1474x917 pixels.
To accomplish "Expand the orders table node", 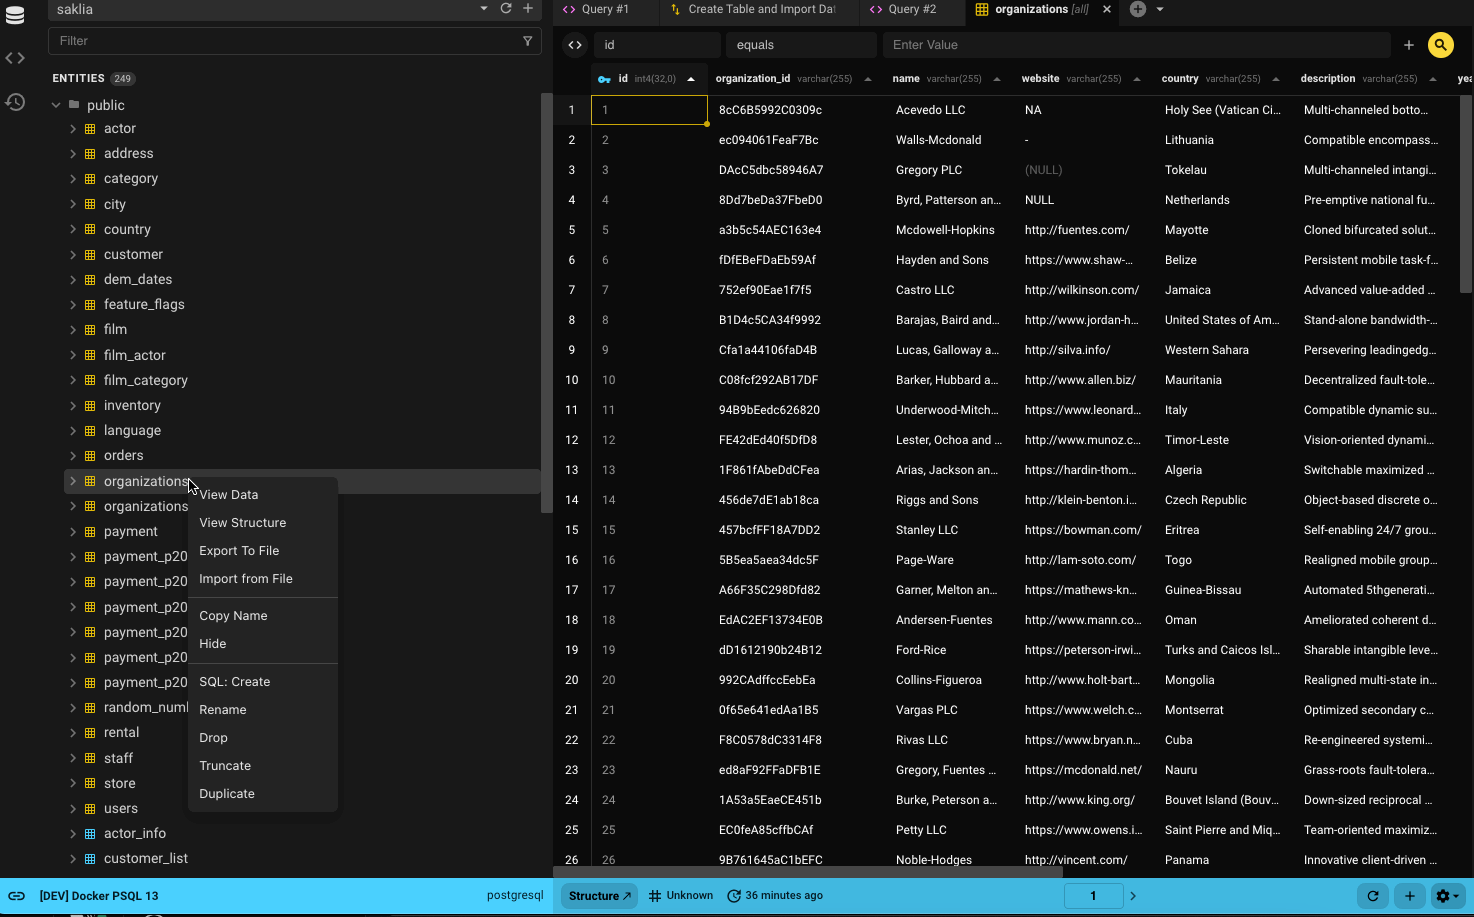I will point(73,456).
